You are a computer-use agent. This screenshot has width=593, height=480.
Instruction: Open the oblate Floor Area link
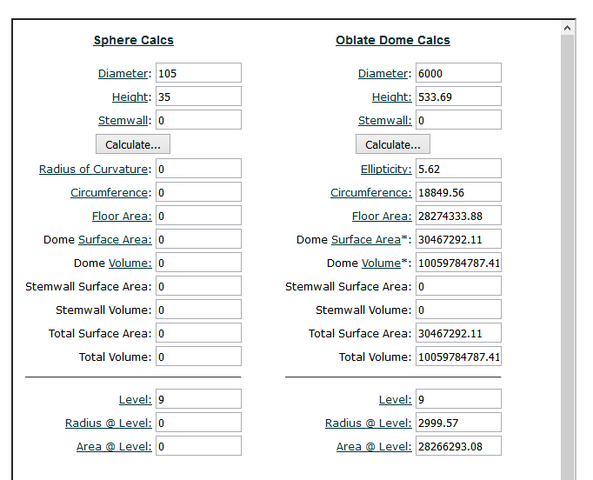(x=382, y=216)
